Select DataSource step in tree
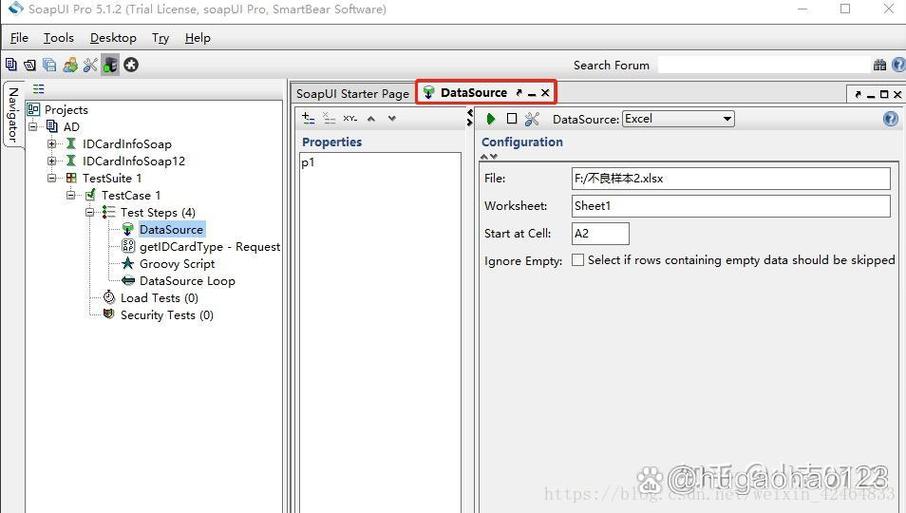906x513 pixels. point(172,229)
